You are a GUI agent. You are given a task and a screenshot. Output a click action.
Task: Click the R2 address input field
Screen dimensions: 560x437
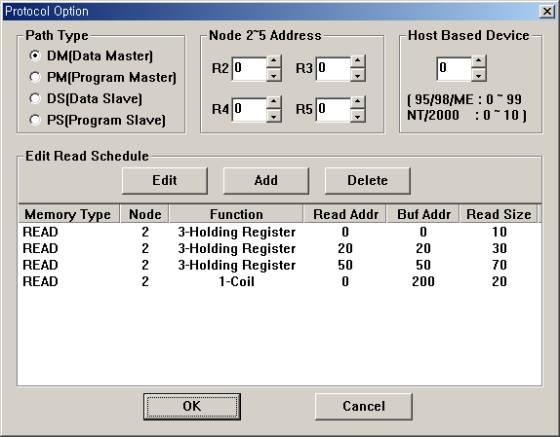click(249, 68)
